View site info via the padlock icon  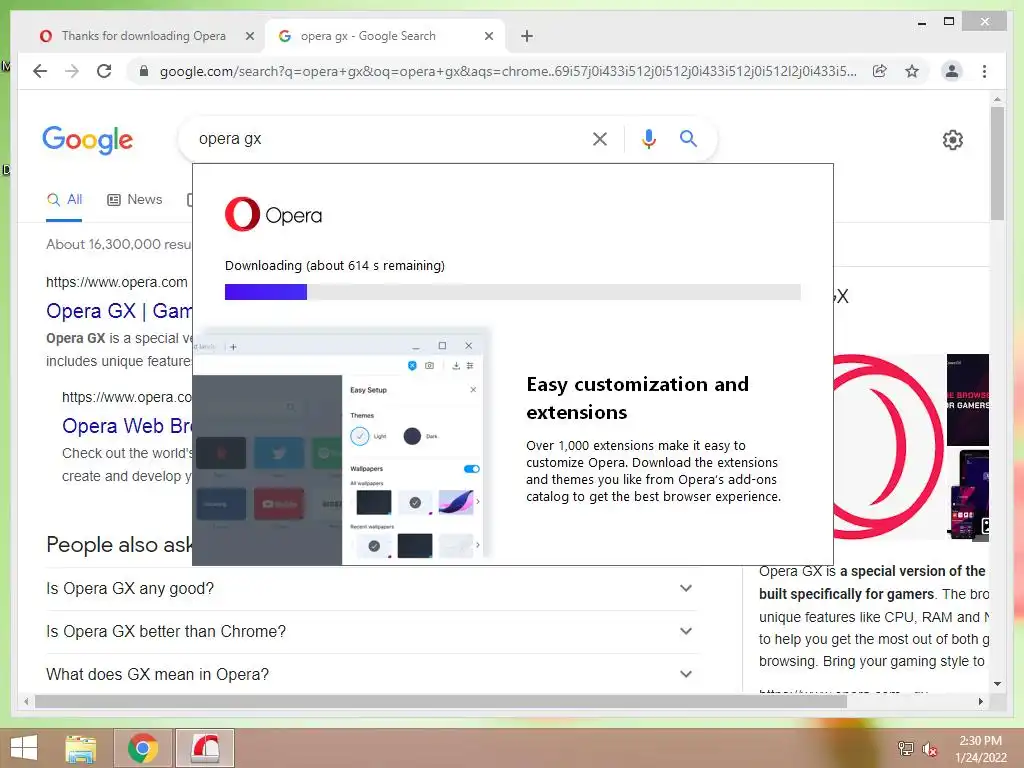coord(144,71)
